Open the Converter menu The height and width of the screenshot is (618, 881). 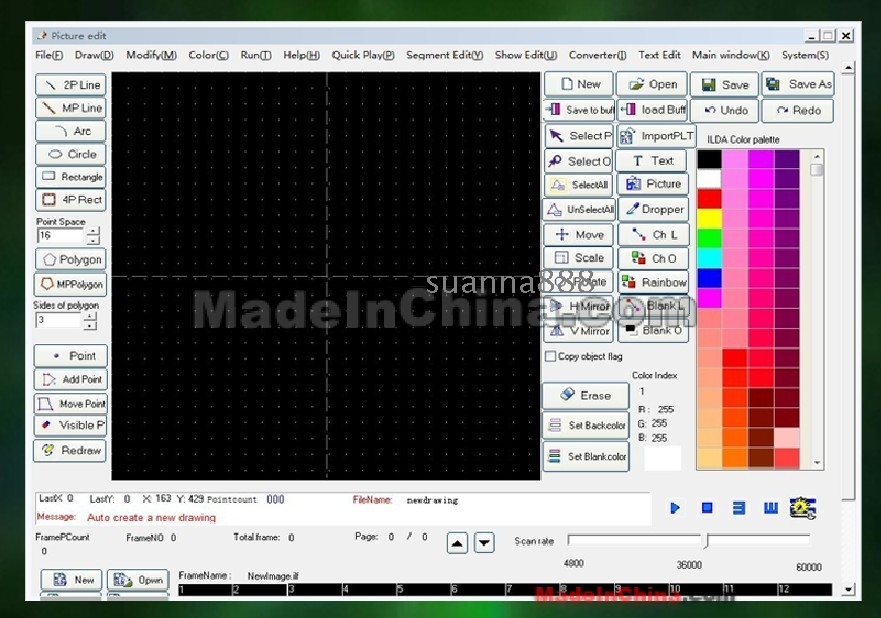pos(597,55)
